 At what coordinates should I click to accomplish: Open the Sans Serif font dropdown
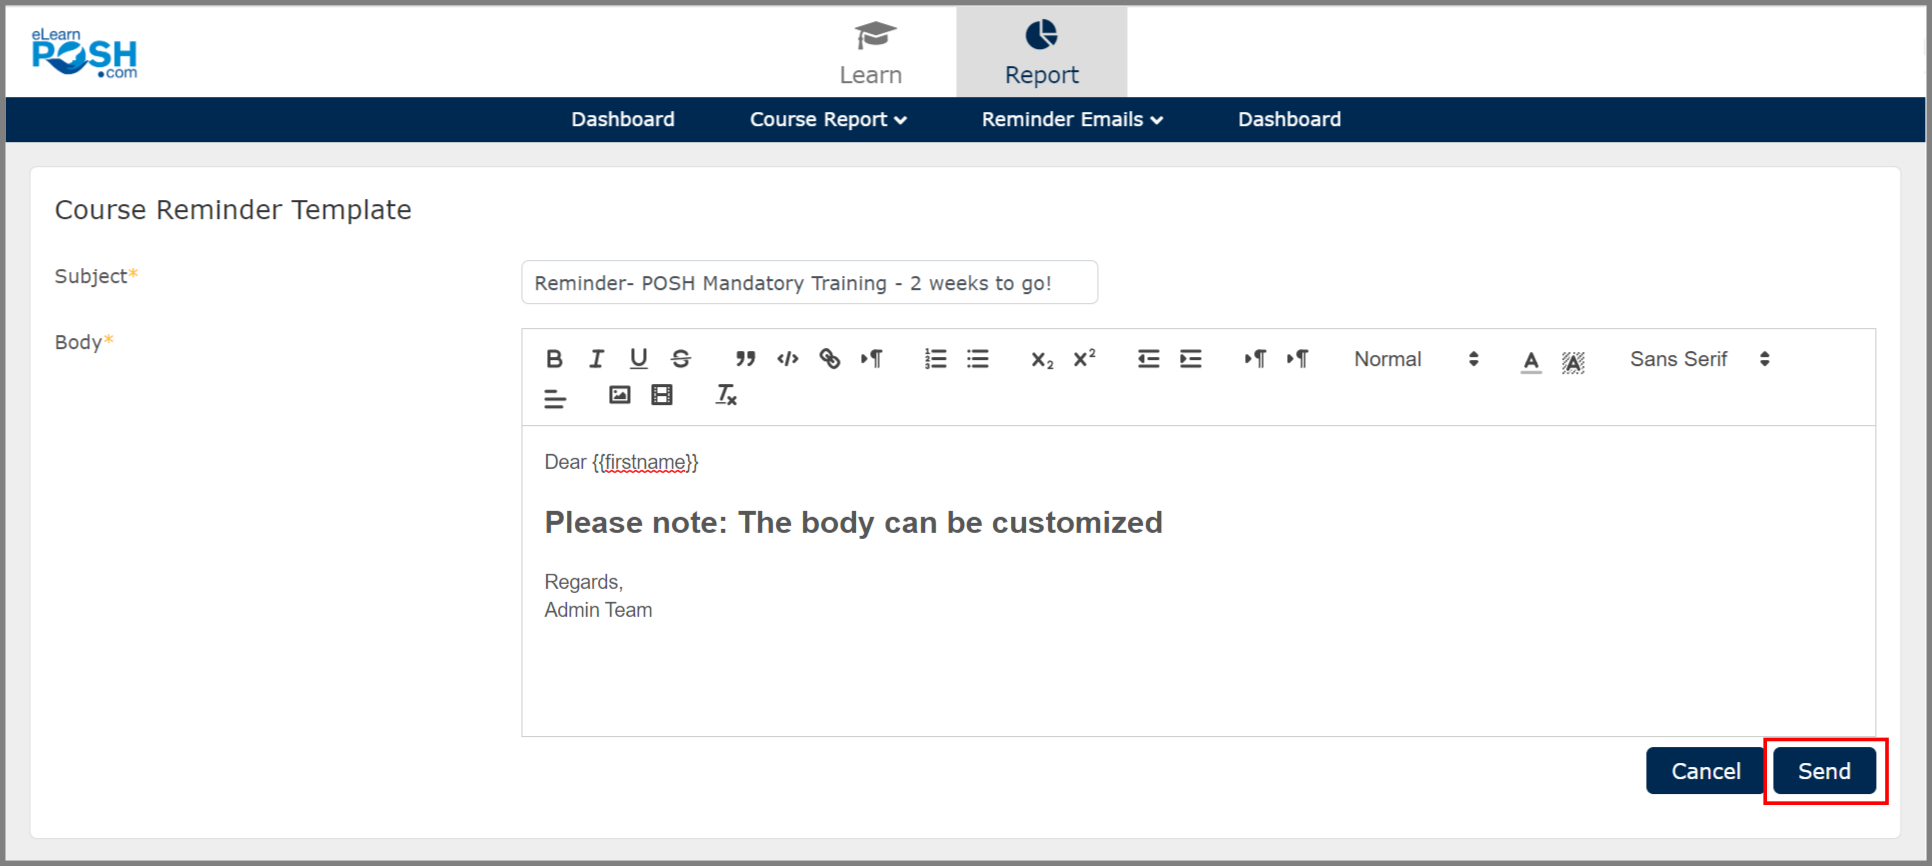pos(1699,359)
